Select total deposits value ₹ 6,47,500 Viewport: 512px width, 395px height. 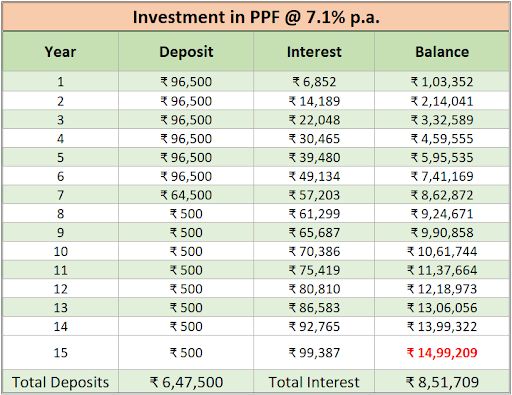point(186,382)
